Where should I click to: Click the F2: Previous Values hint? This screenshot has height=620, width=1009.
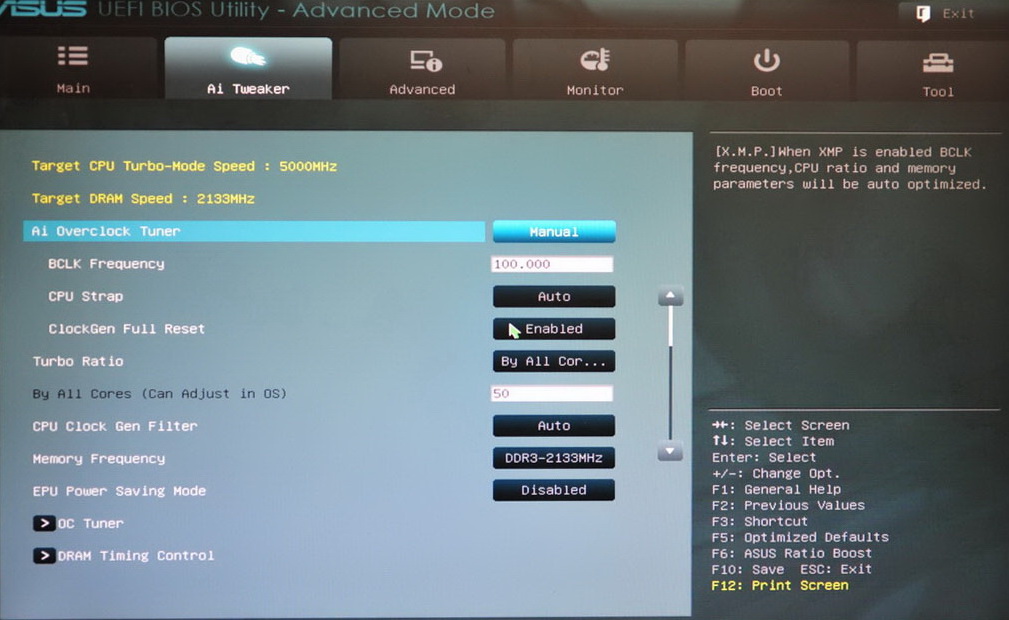(788, 505)
